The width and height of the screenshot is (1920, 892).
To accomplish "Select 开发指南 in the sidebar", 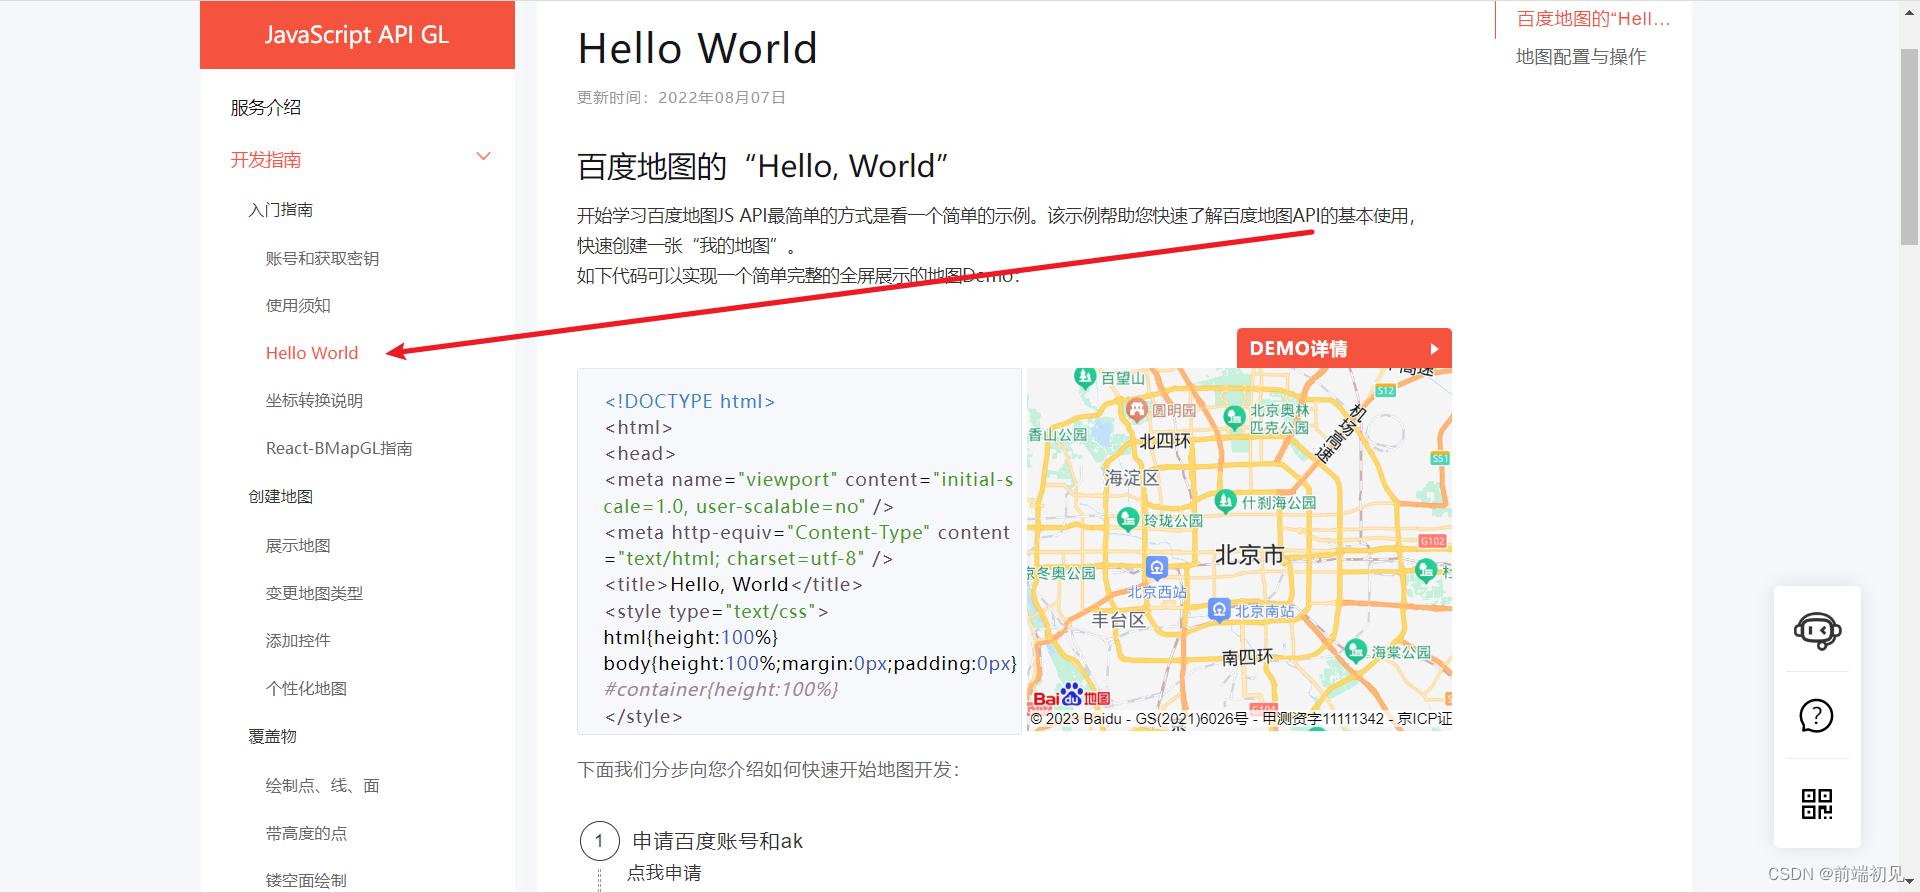I will (266, 160).
